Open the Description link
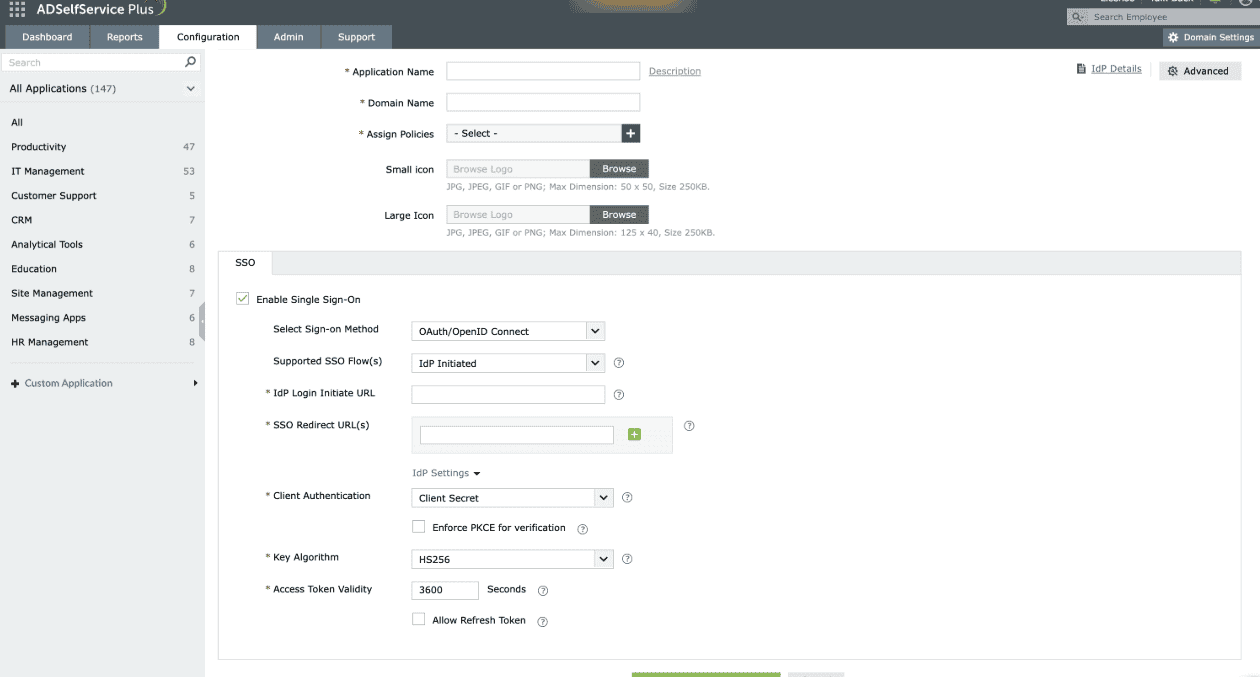1260x677 pixels. (675, 71)
